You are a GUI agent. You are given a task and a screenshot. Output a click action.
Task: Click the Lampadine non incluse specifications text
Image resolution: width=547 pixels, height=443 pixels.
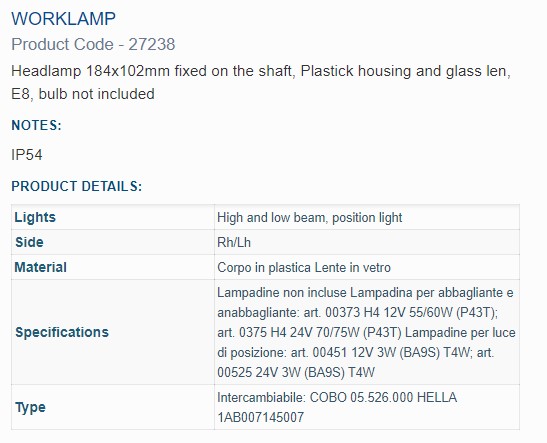click(x=366, y=332)
